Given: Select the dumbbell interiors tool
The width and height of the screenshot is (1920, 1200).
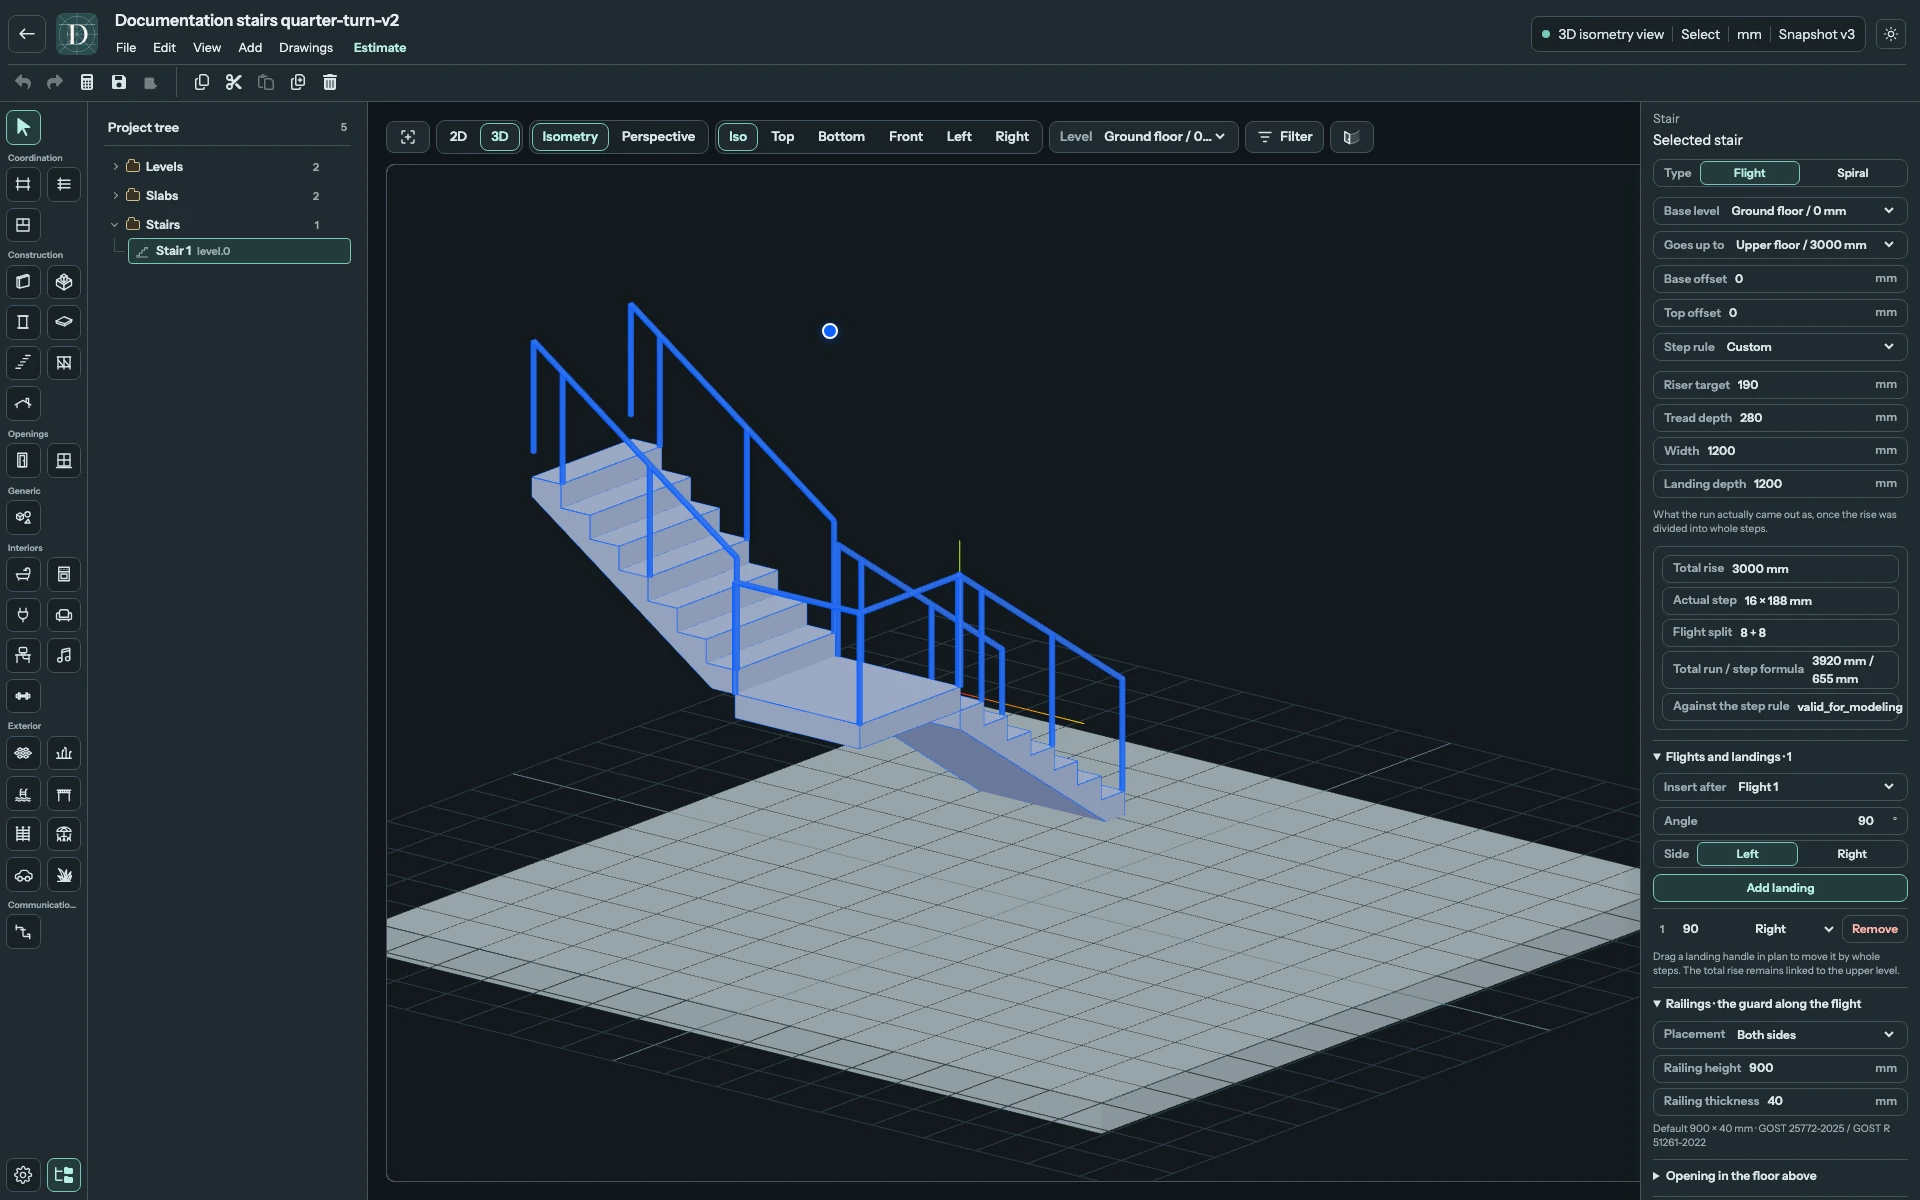Looking at the screenshot, I should [23, 696].
